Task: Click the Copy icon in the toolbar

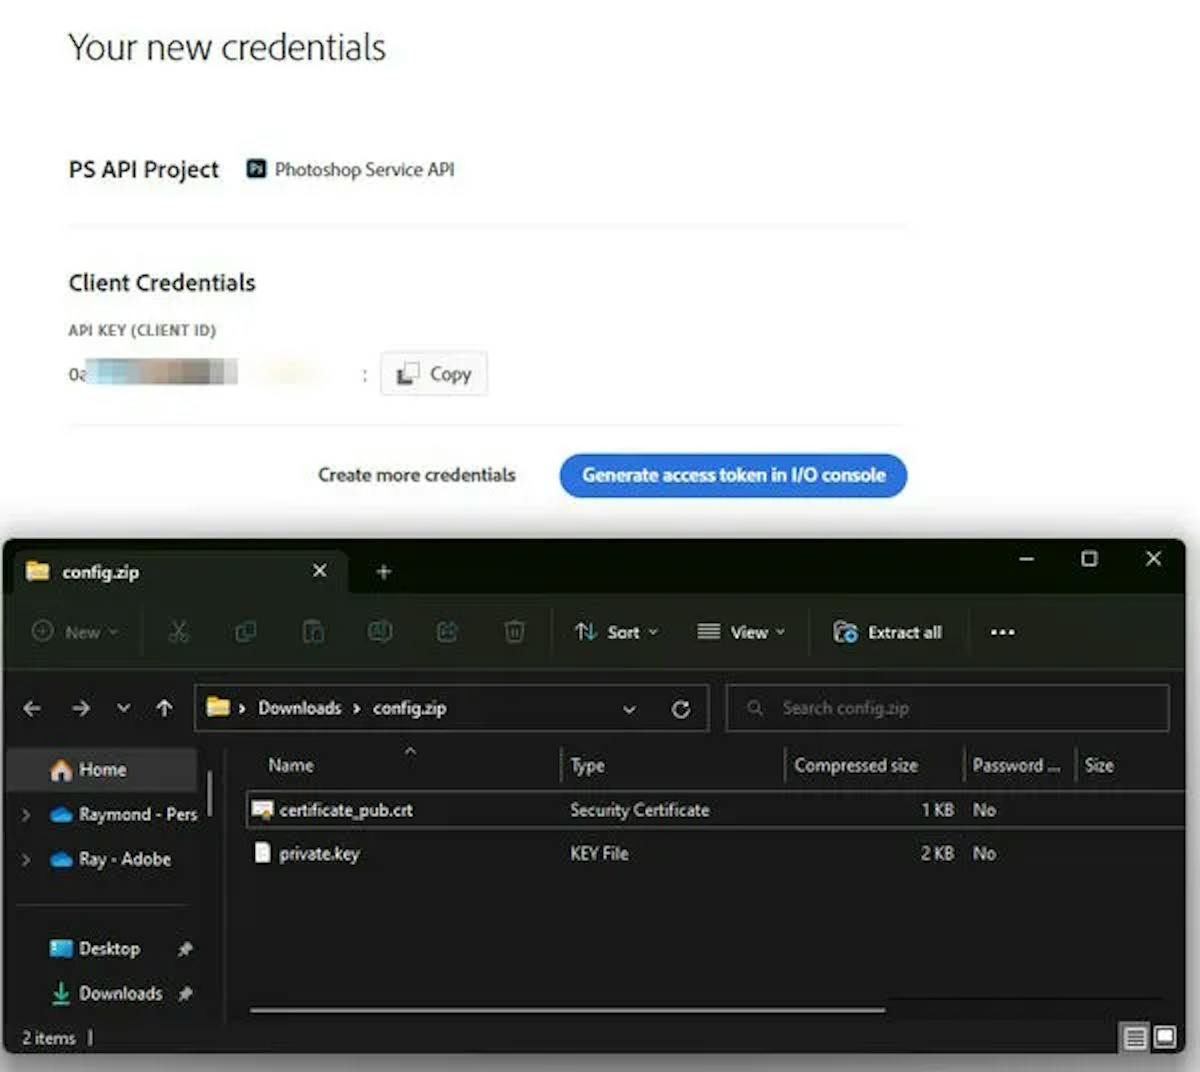Action: (x=245, y=632)
